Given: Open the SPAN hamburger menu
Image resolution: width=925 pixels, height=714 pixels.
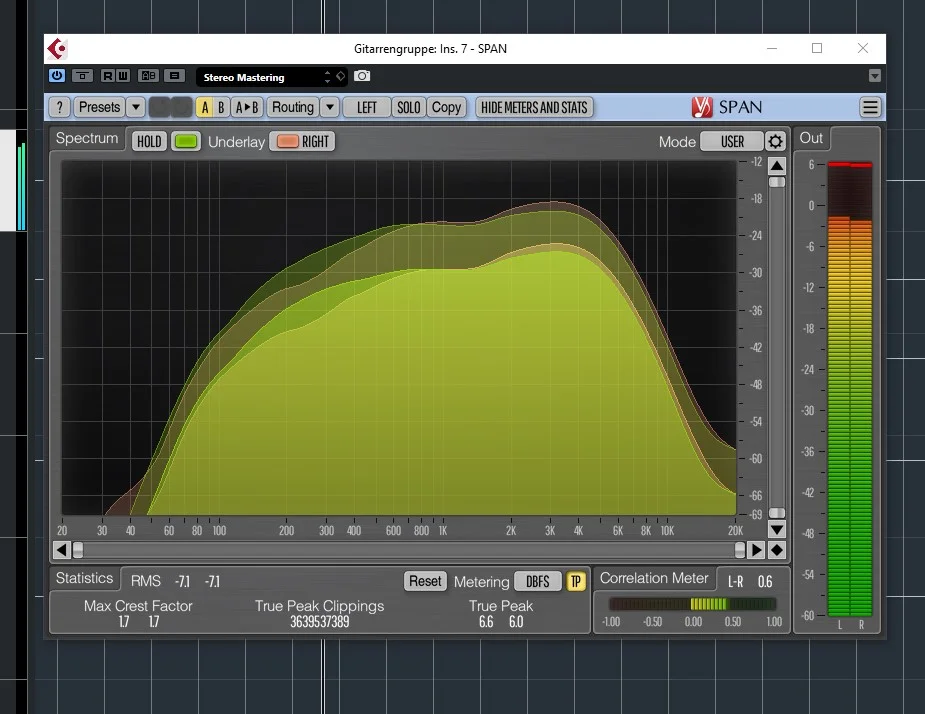Looking at the screenshot, I should tap(870, 107).
